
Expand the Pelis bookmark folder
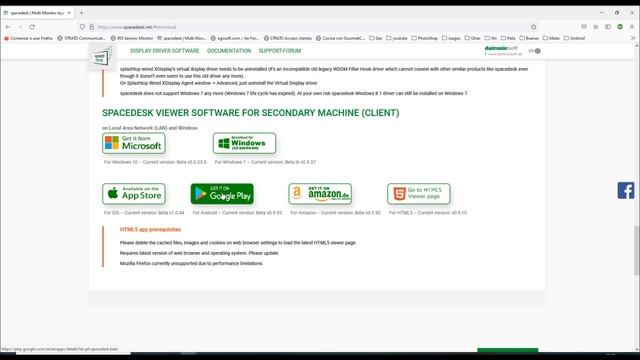[508, 38]
